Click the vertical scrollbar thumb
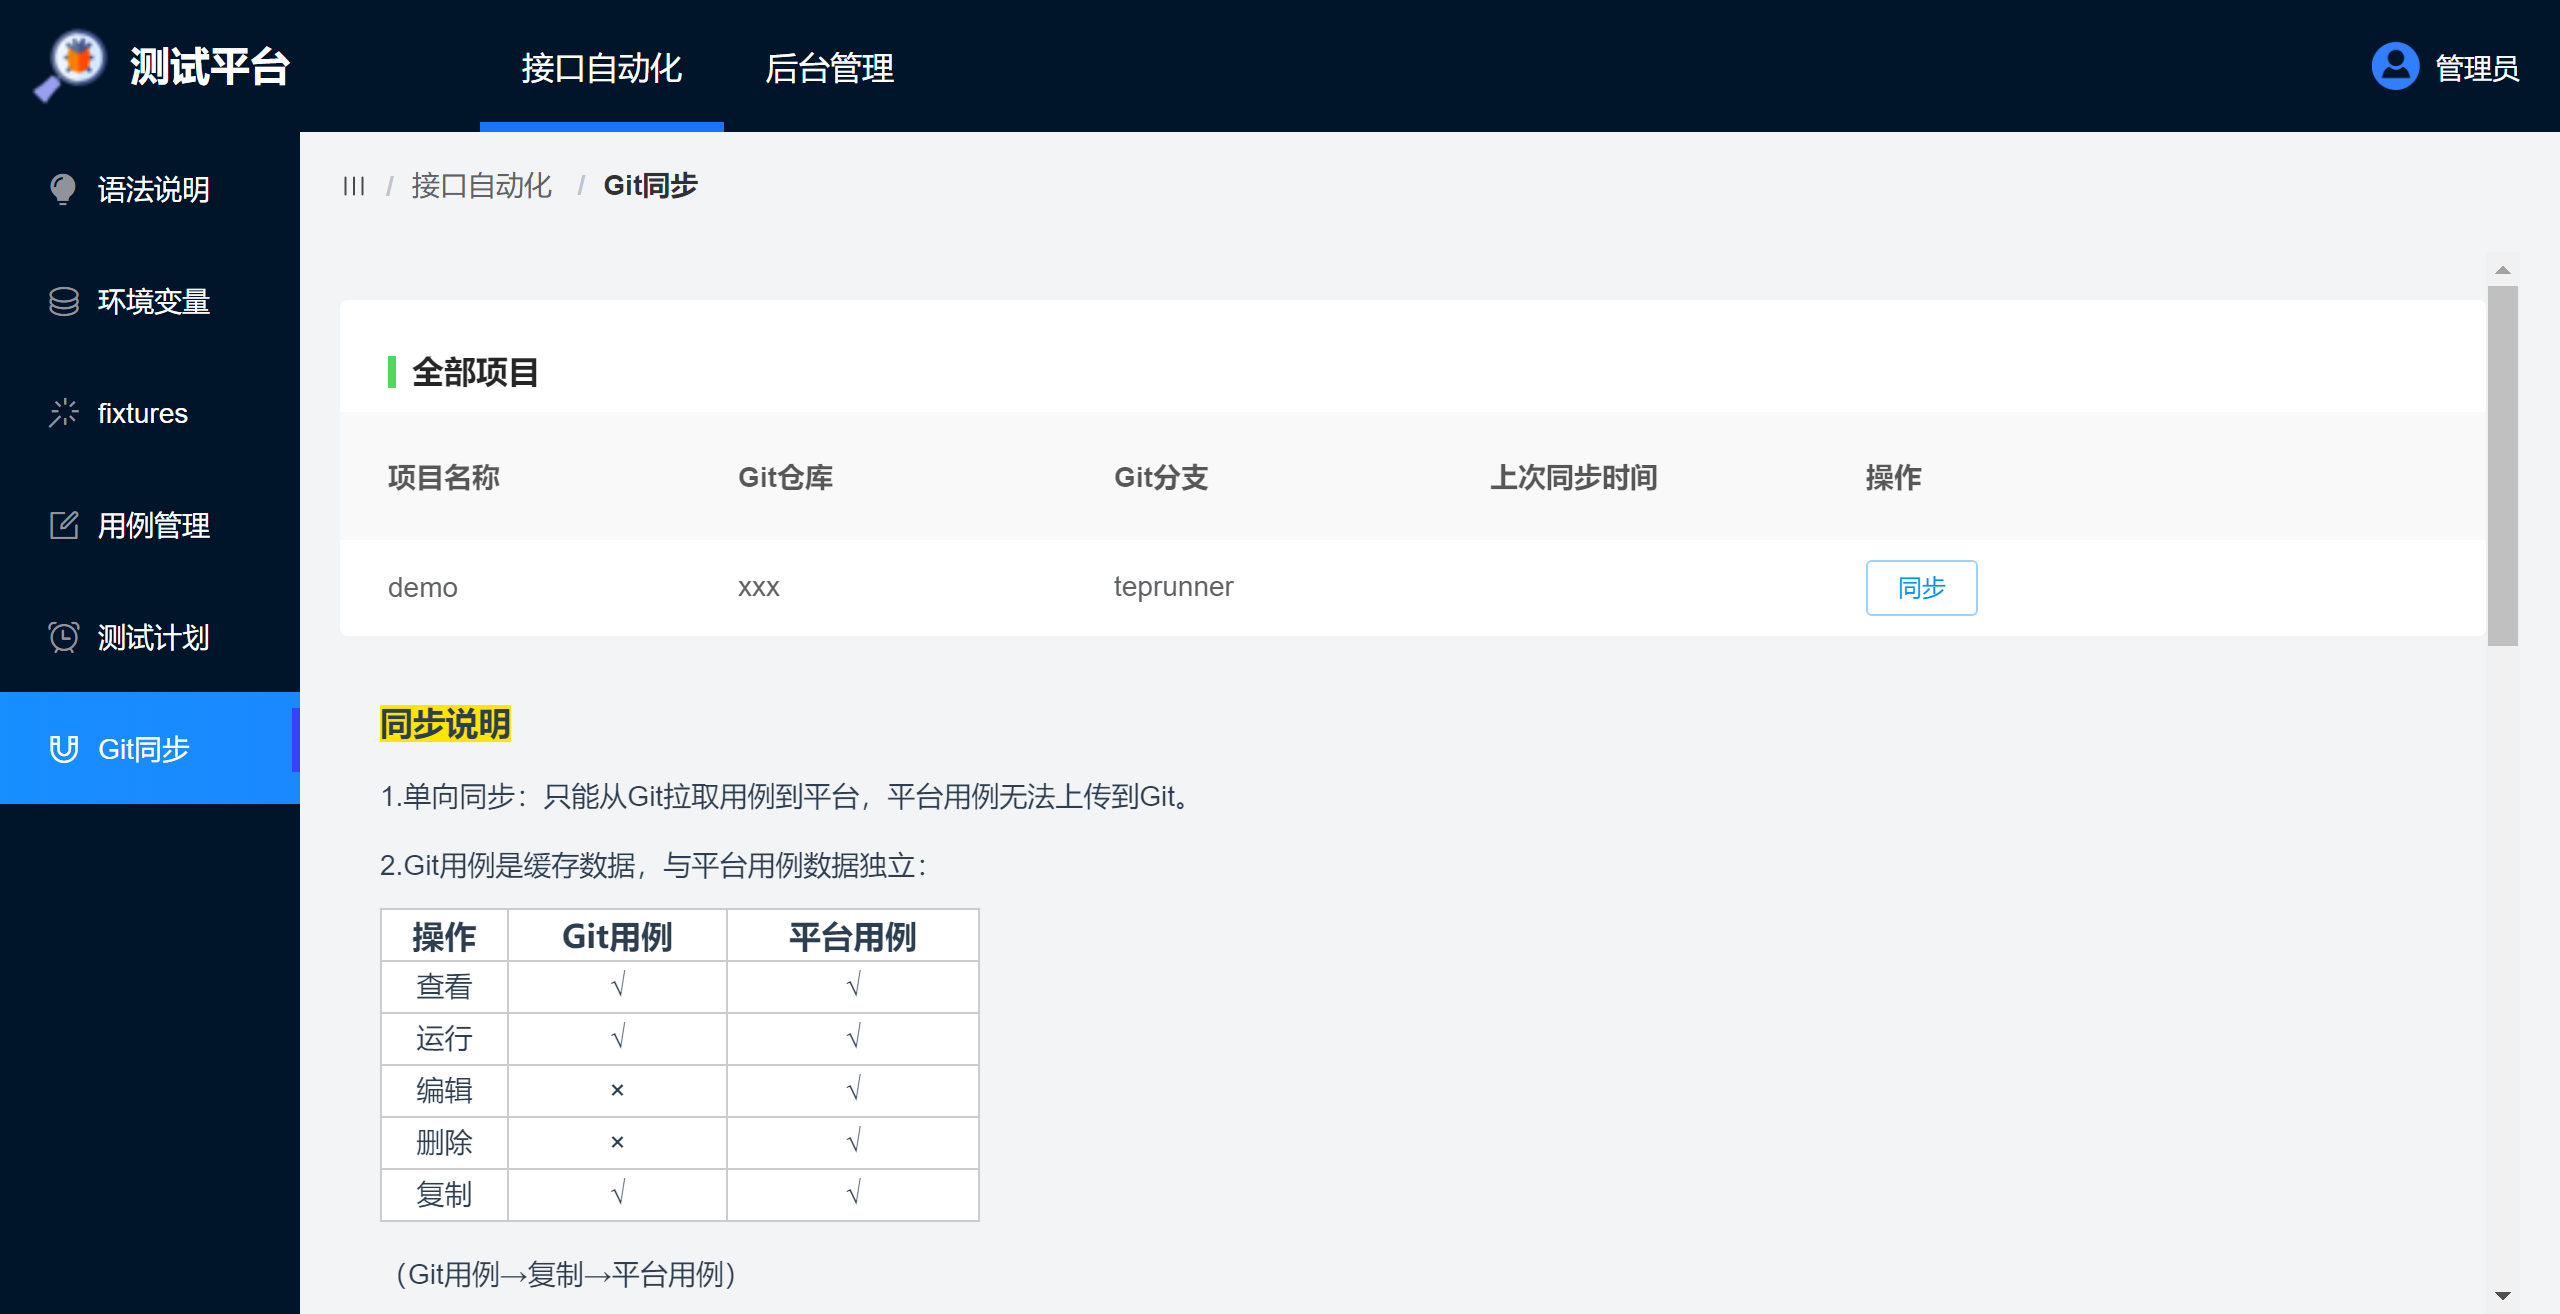The image size is (2560, 1314). coord(2502,466)
